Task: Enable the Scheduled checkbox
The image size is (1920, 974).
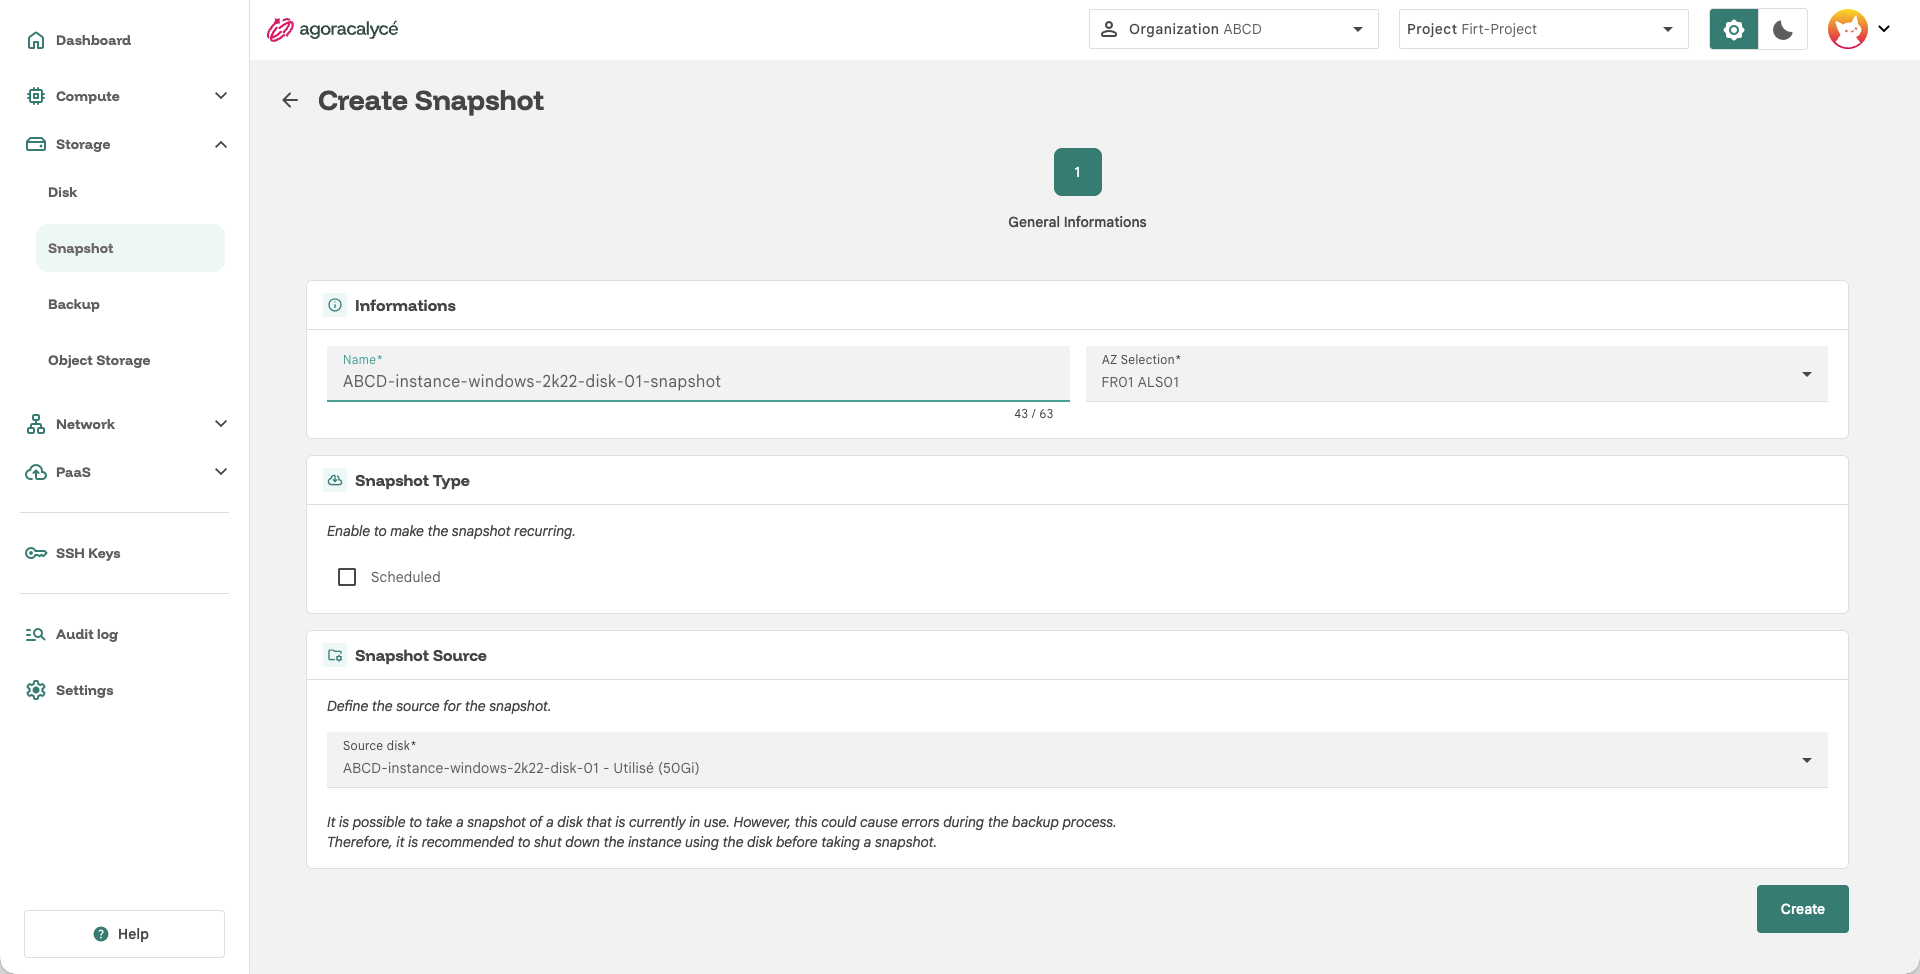Action: coord(347,577)
